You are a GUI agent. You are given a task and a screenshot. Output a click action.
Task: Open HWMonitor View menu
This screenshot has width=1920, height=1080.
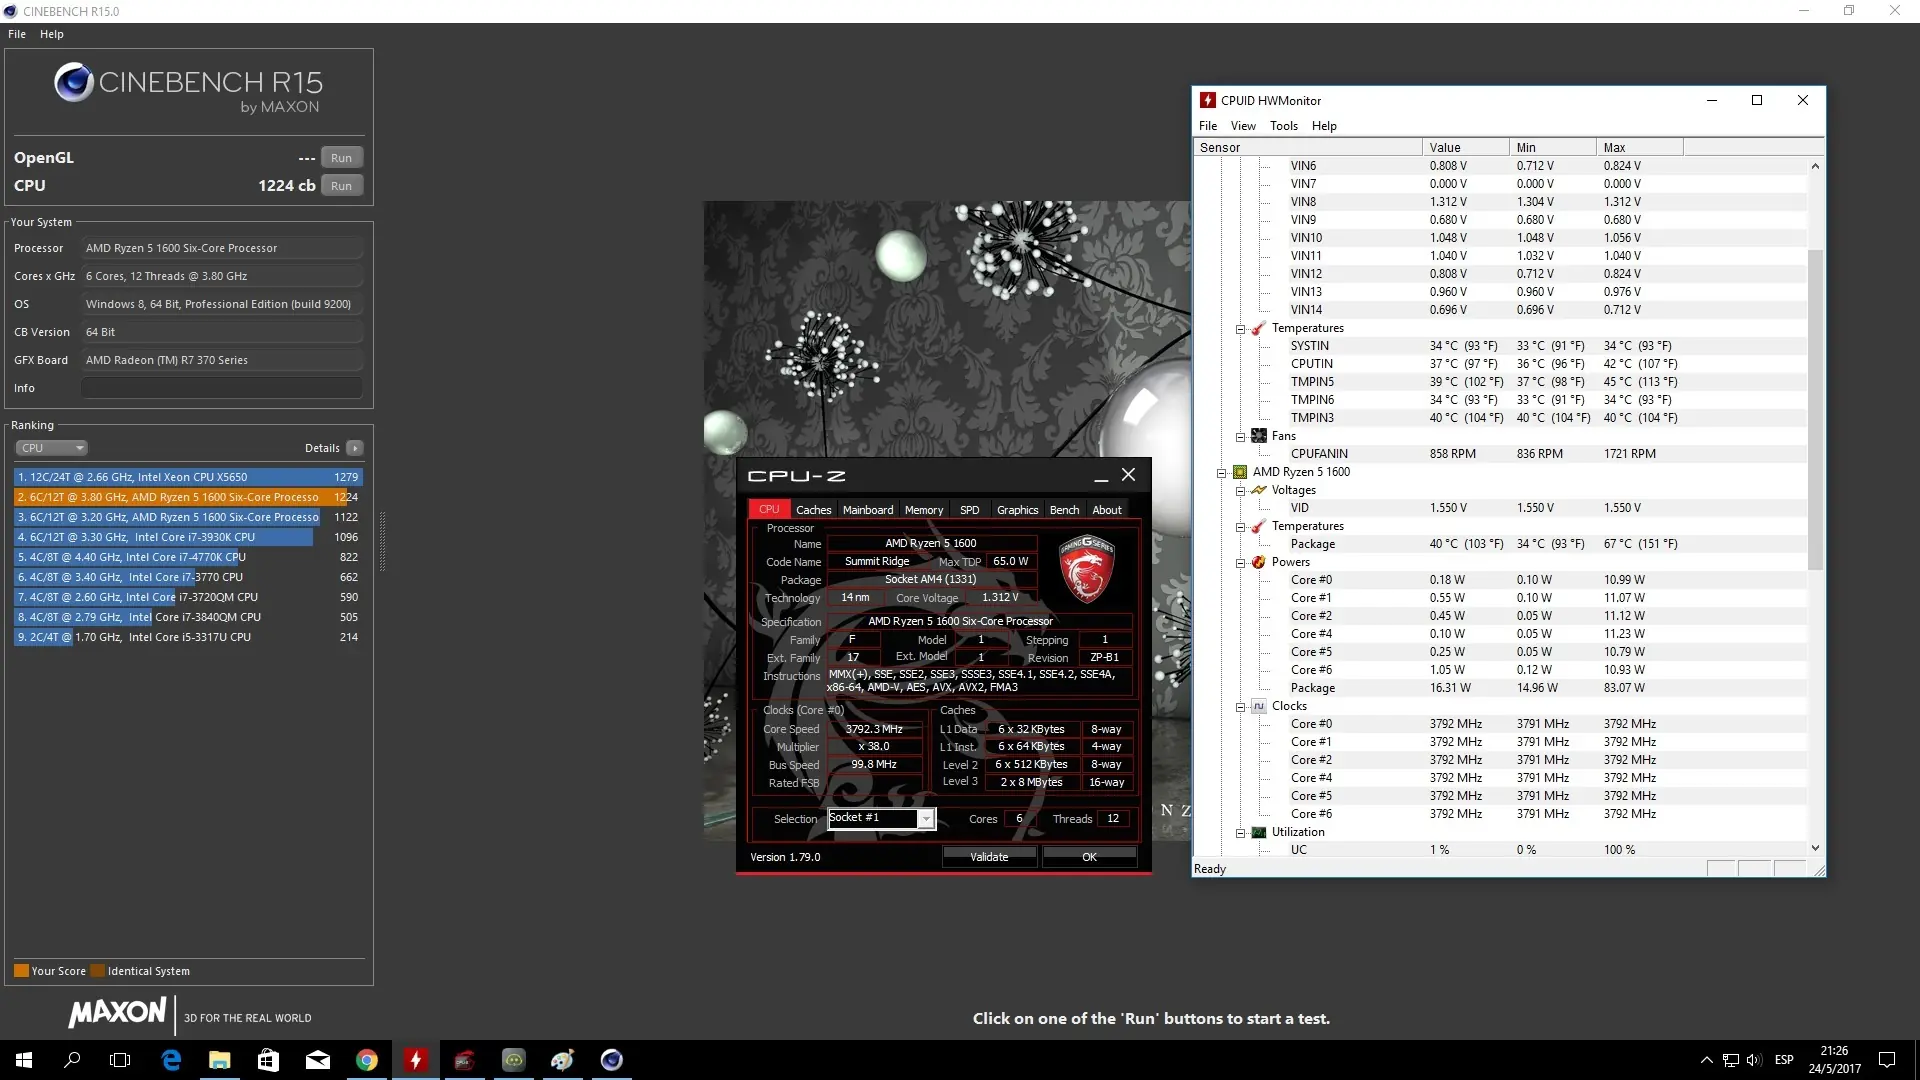click(x=1243, y=126)
